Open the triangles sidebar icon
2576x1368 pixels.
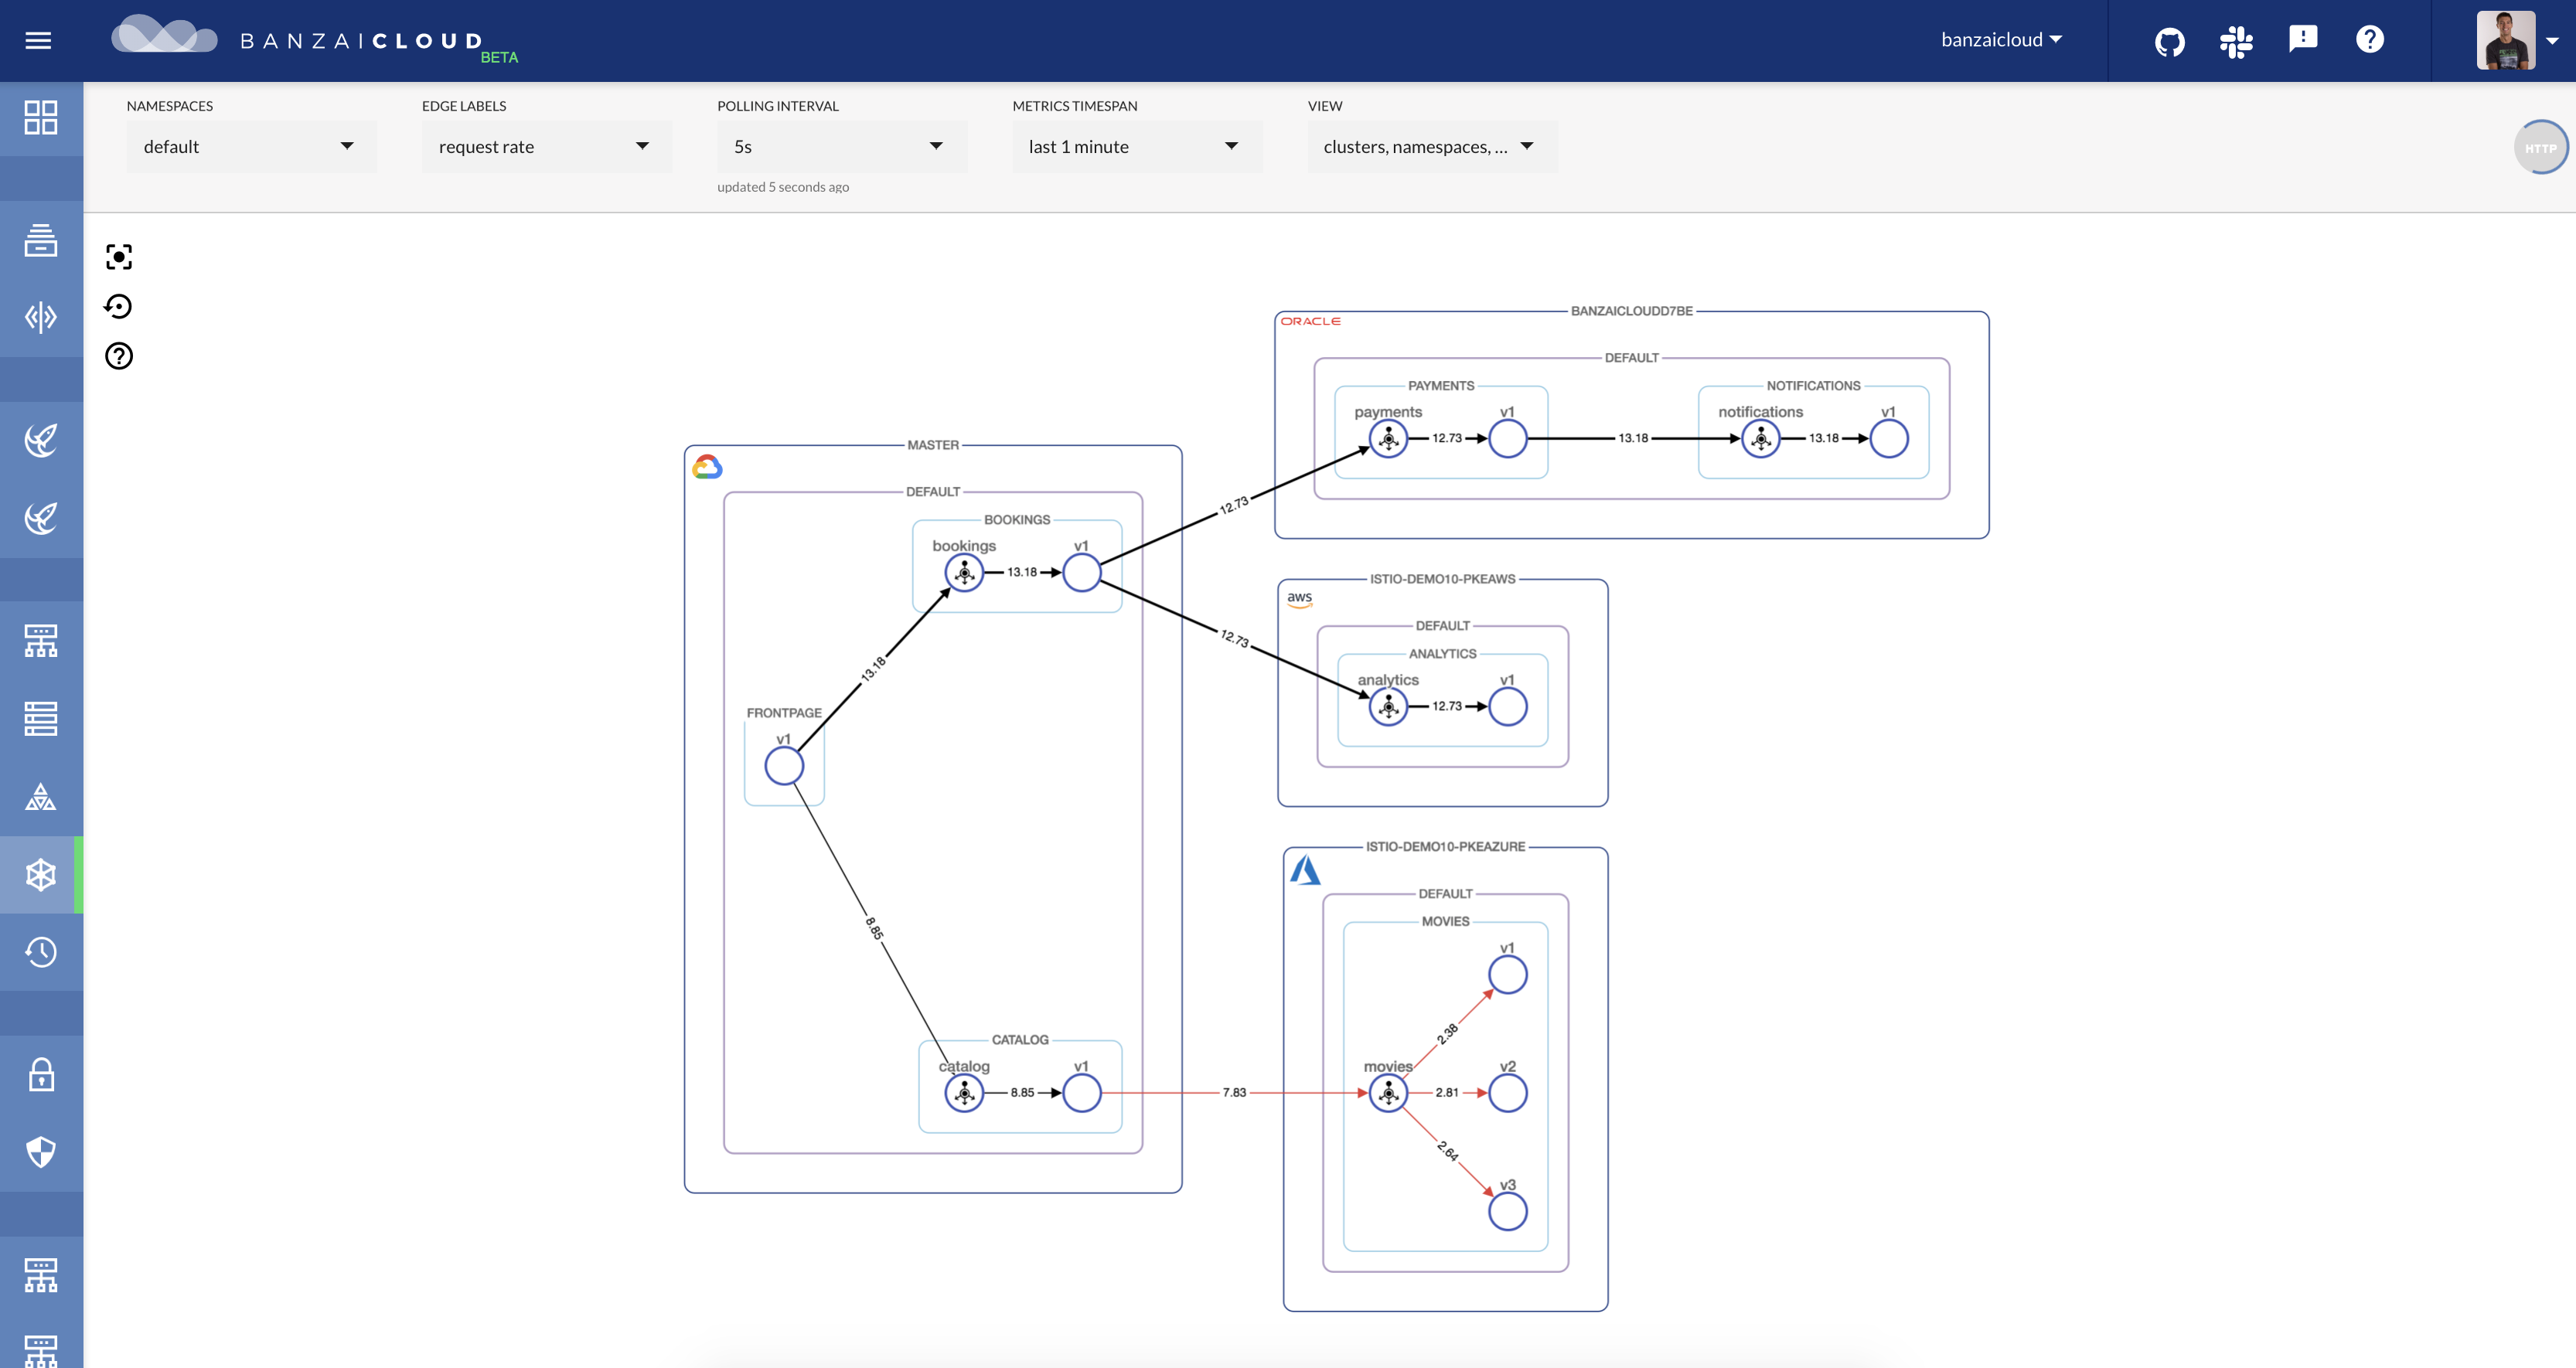coord(41,796)
